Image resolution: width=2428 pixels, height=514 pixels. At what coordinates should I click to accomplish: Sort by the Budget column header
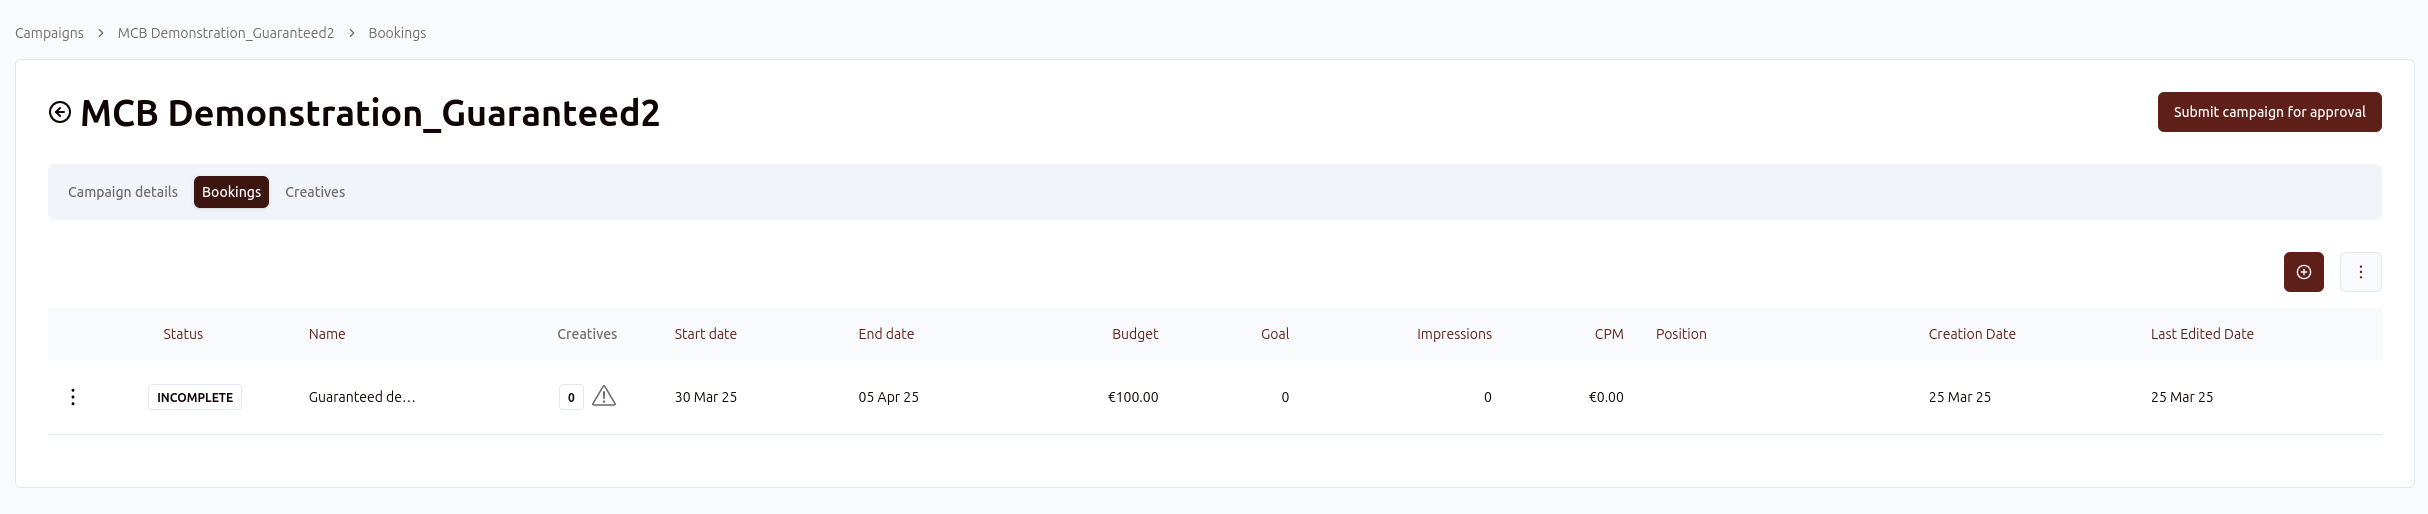point(1135,334)
